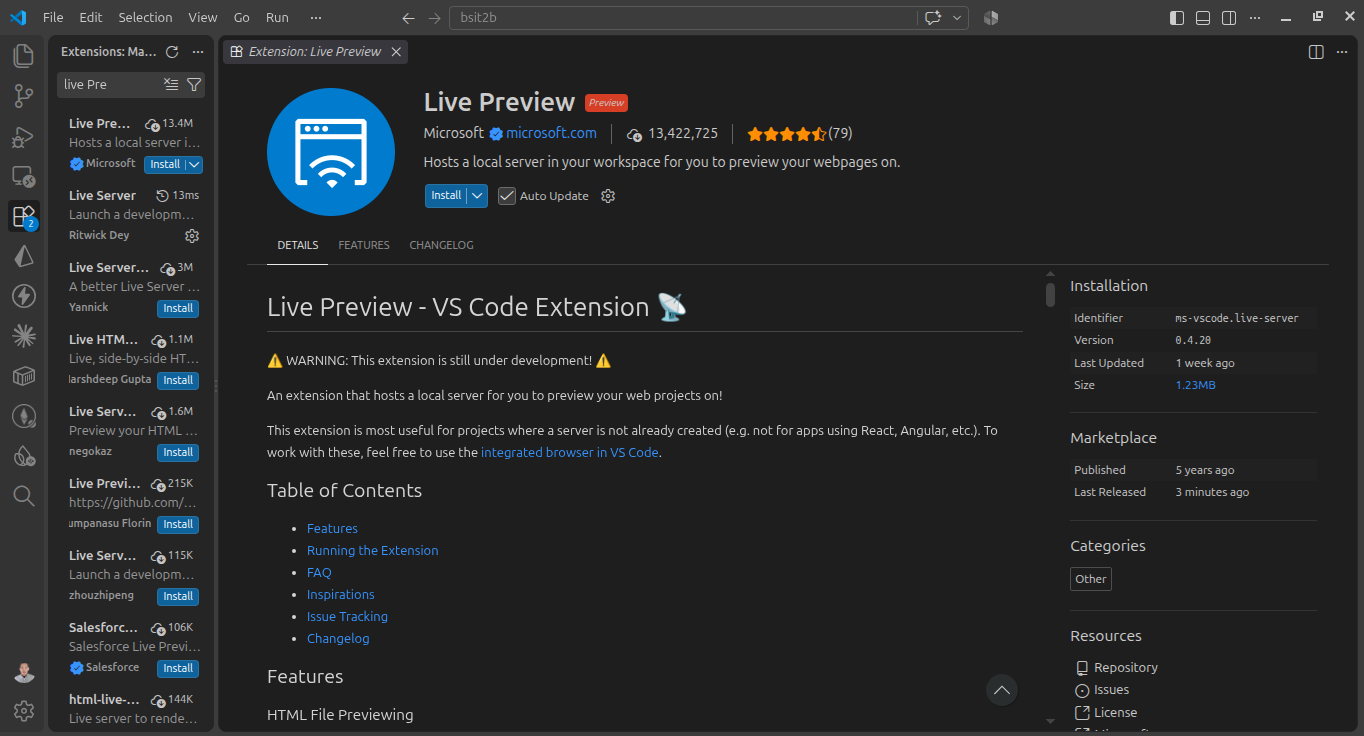Go back using the title bar arrow
The height and width of the screenshot is (736, 1364).
pos(408,18)
